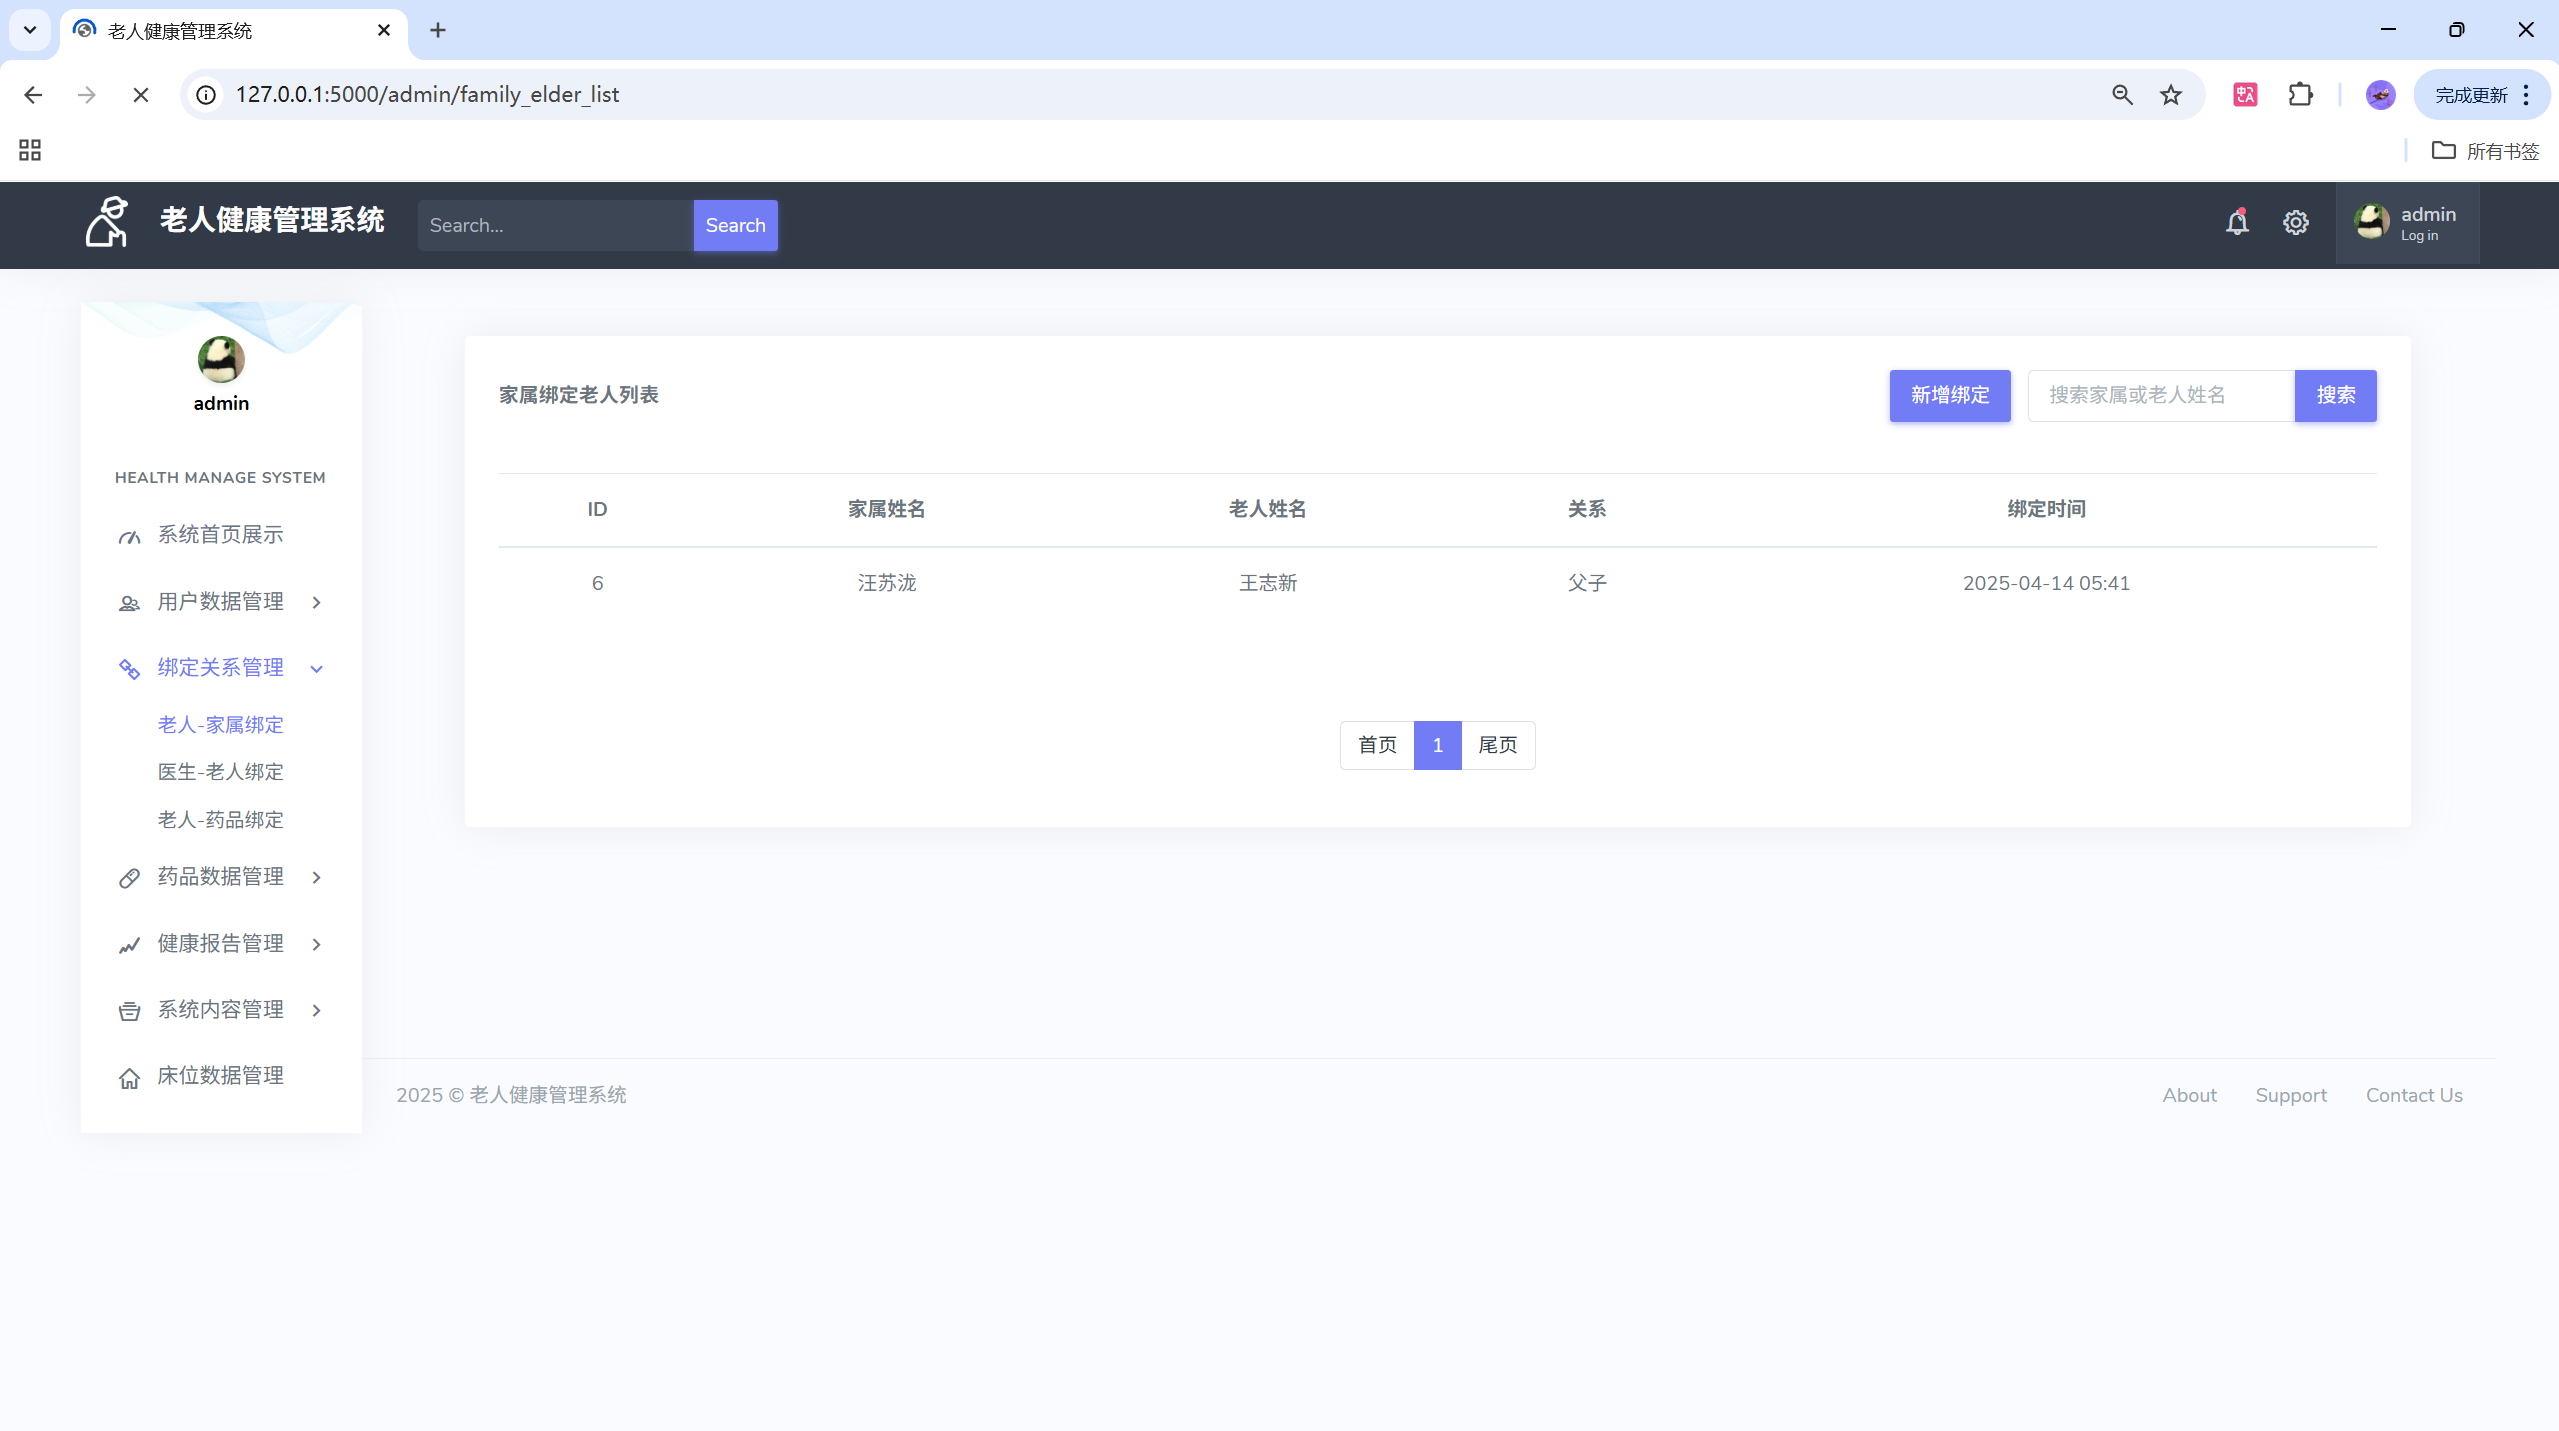2559x1431 pixels.
Task: Select the 老人-药品绑定 submenu item
Action: tap(220, 820)
